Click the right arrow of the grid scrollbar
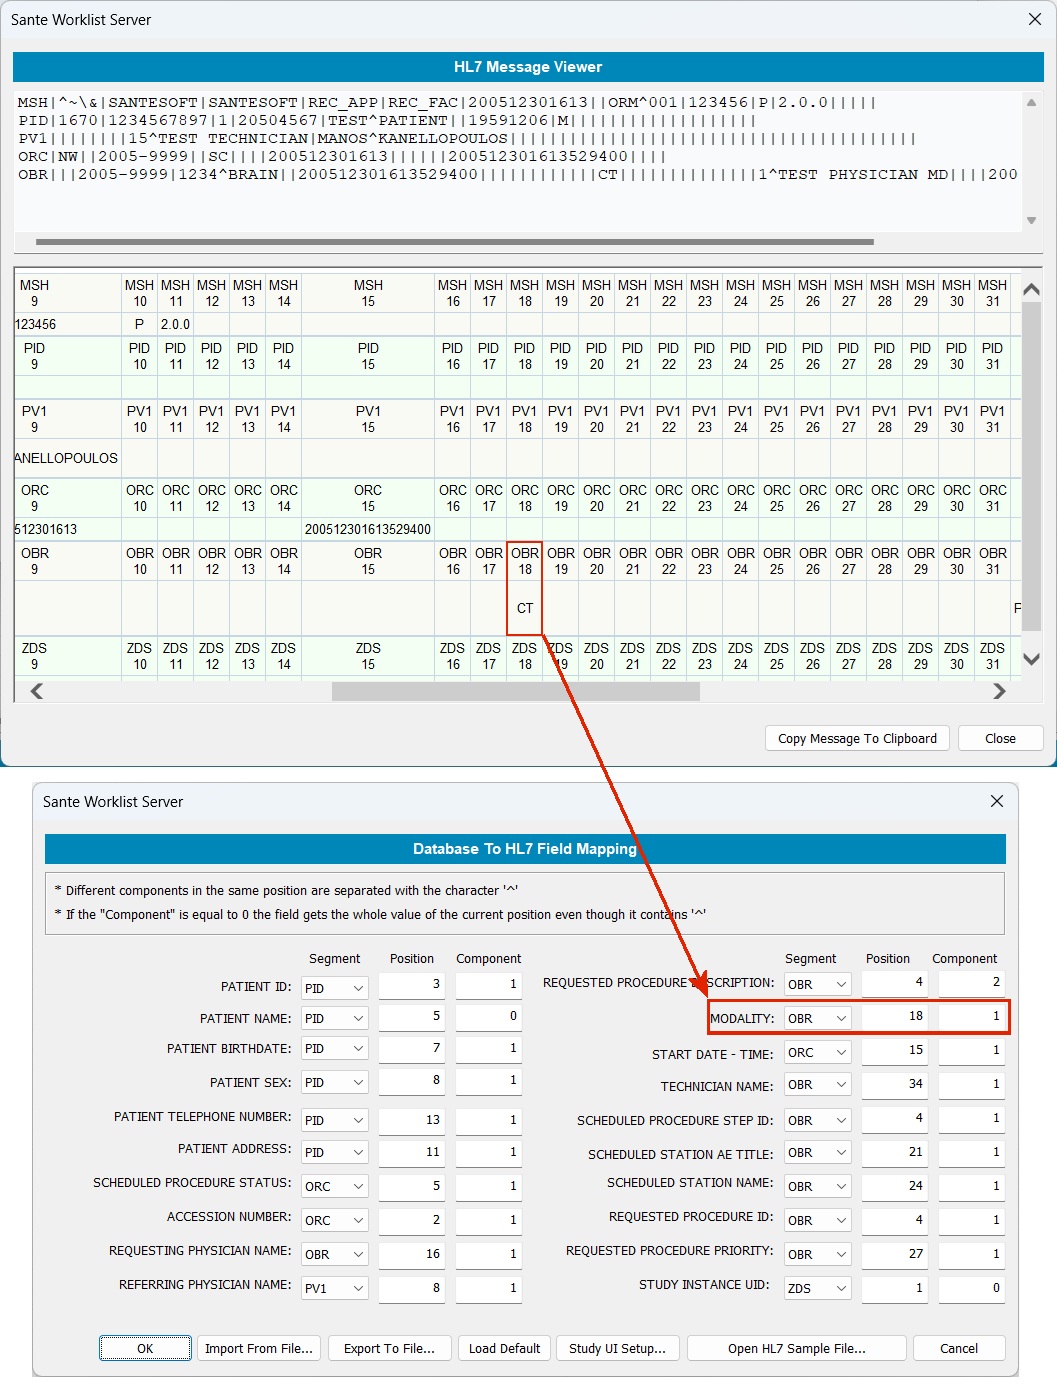 998,691
